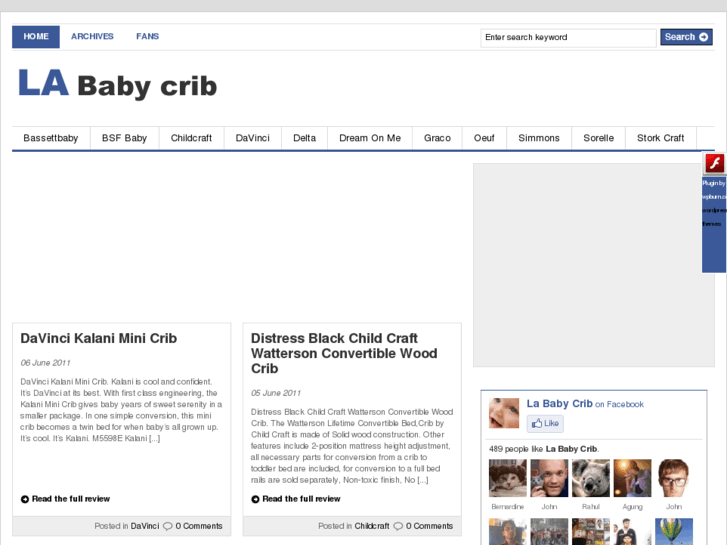Screen dimensions: 727x545
Task: Click the 05 June 2011 post date
Action: pyautogui.click(x=276, y=393)
